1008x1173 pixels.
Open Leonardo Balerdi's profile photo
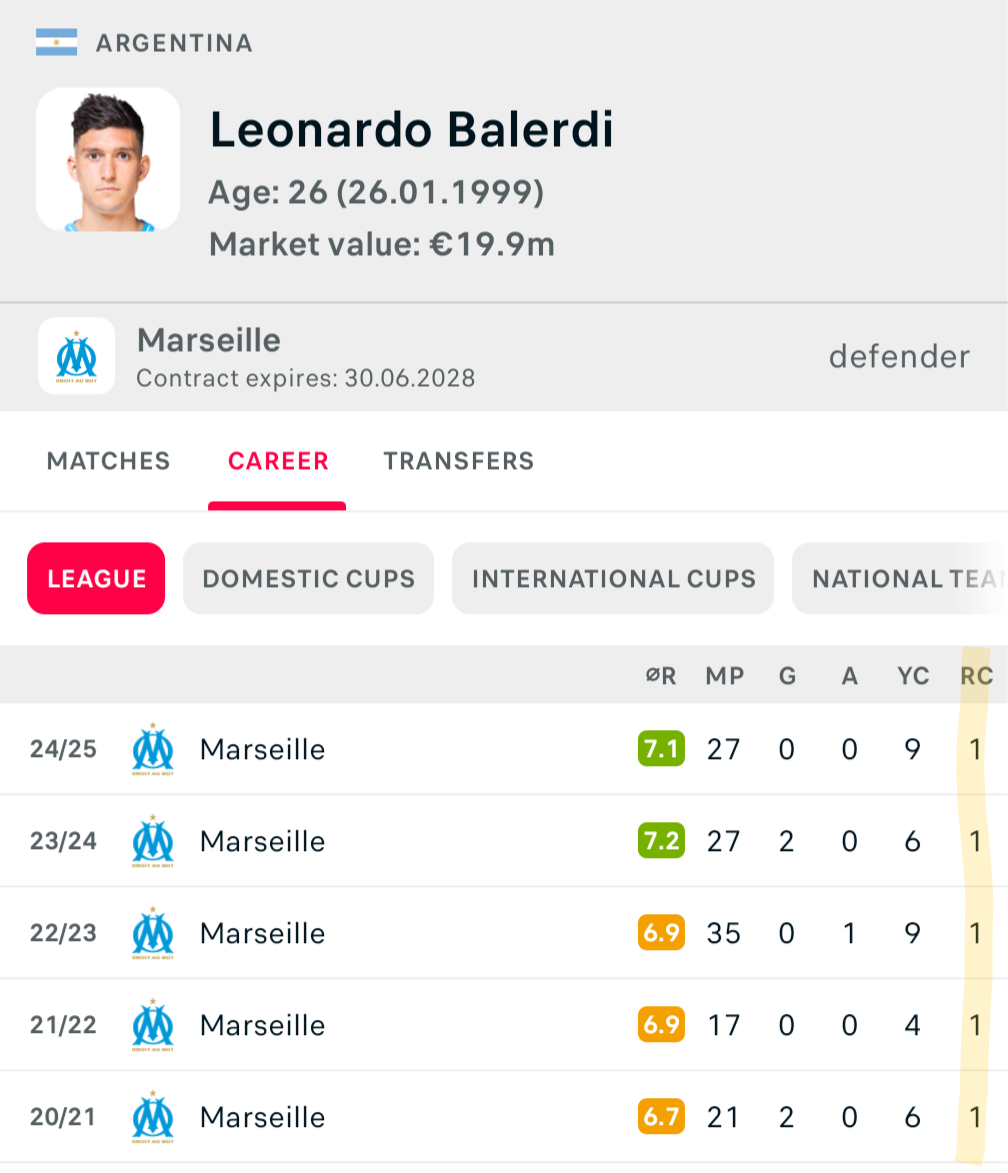pyautogui.click(x=108, y=159)
